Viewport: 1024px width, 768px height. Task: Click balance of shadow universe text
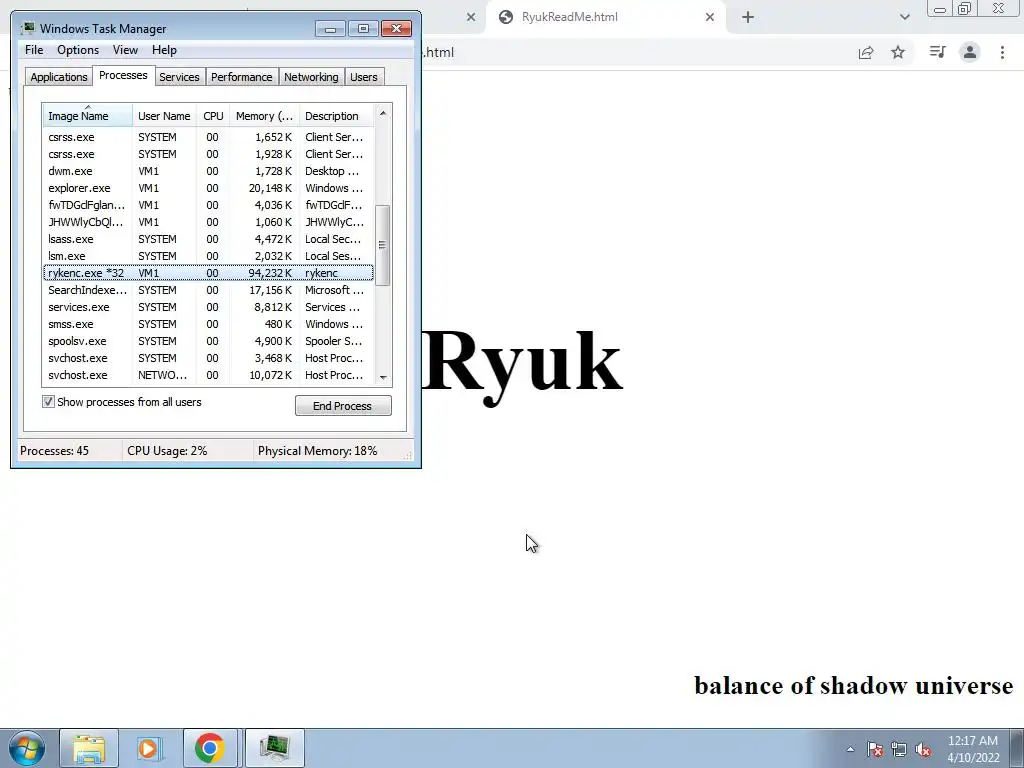point(854,686)
